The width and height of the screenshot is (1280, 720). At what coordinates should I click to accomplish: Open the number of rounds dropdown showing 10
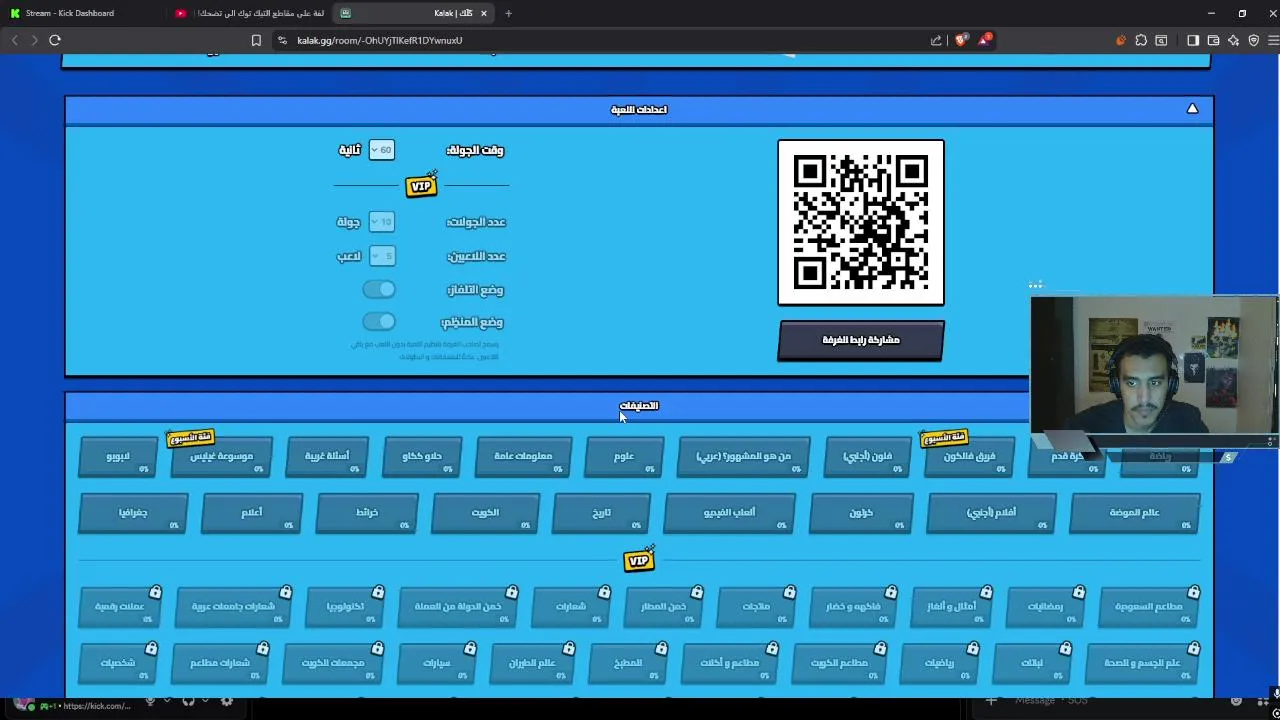click(x=381, y=222)
